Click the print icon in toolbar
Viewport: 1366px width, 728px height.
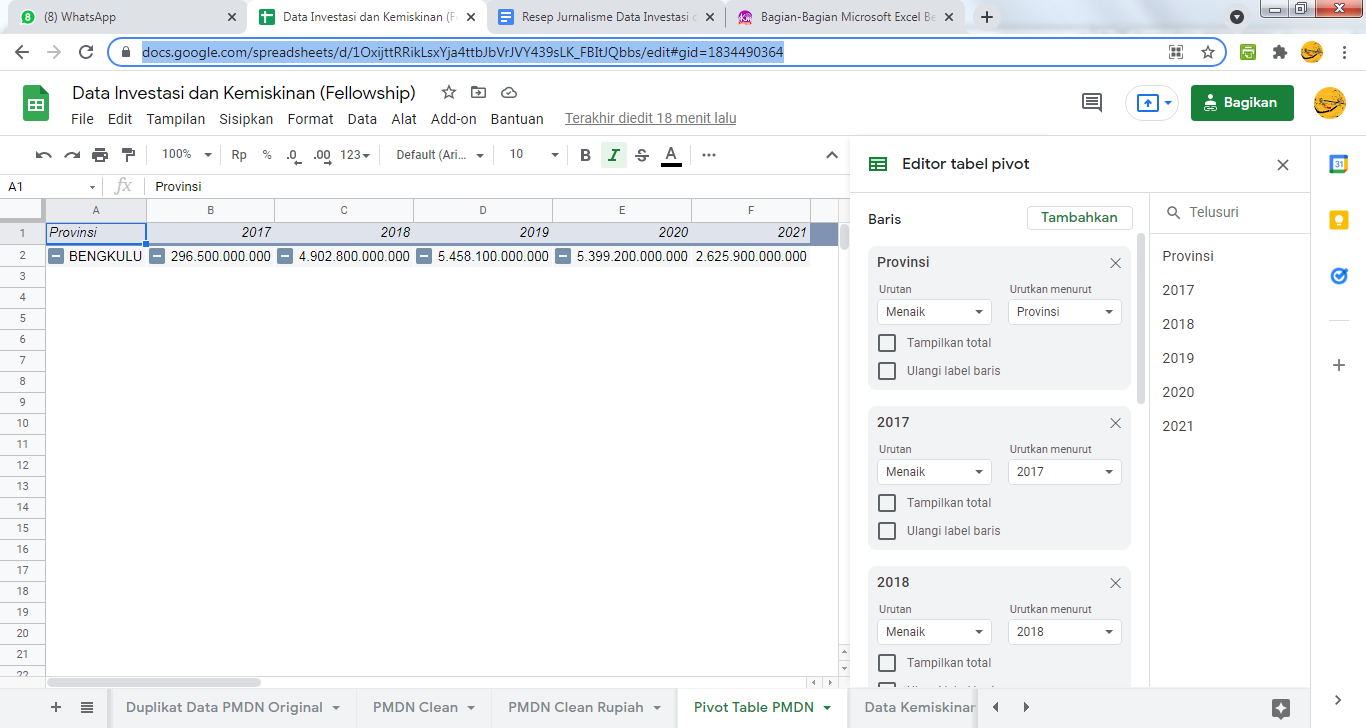pyautogui.click(x=100, y=155)
